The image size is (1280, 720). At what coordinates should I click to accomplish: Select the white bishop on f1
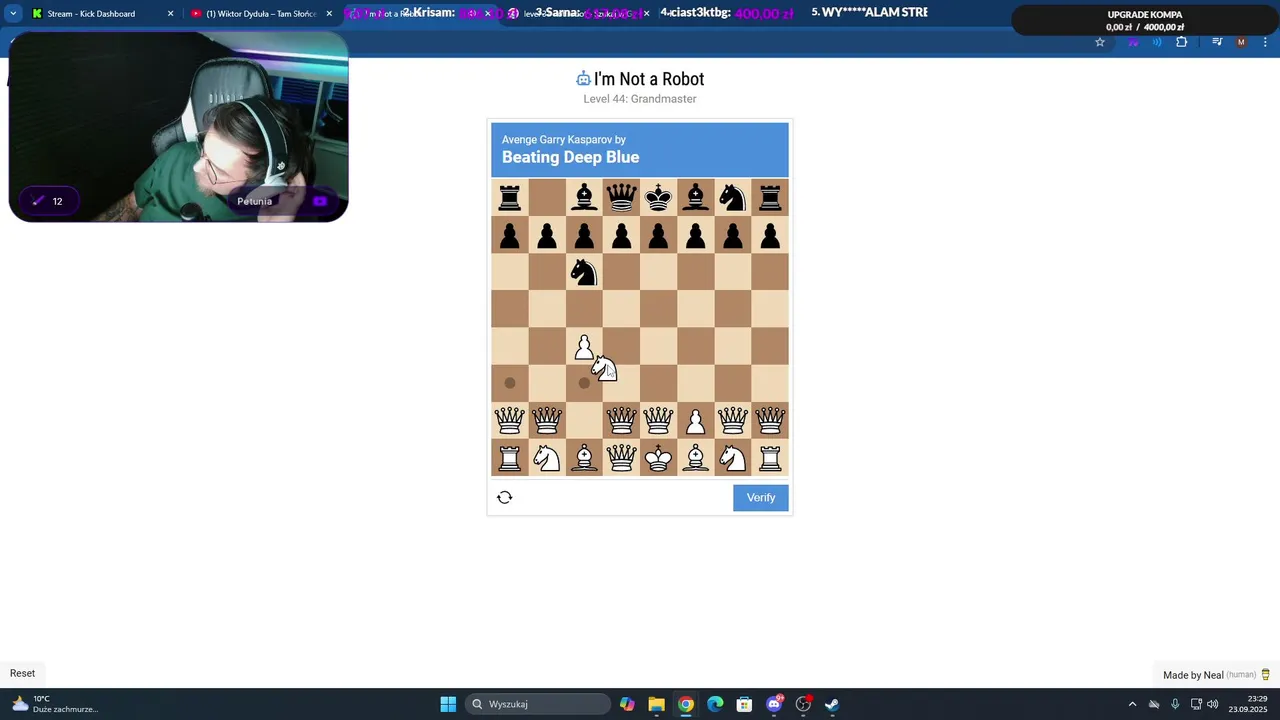696,458
